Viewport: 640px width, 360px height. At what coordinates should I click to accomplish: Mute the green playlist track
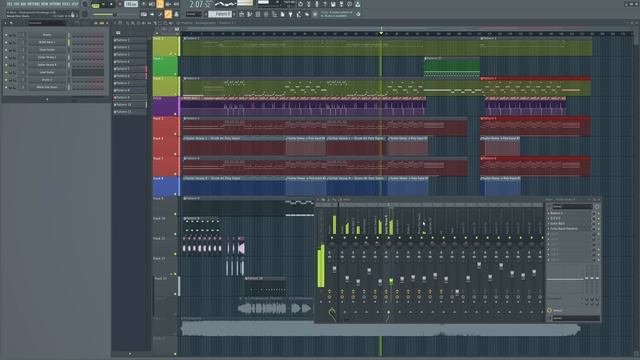click(176, 74)
